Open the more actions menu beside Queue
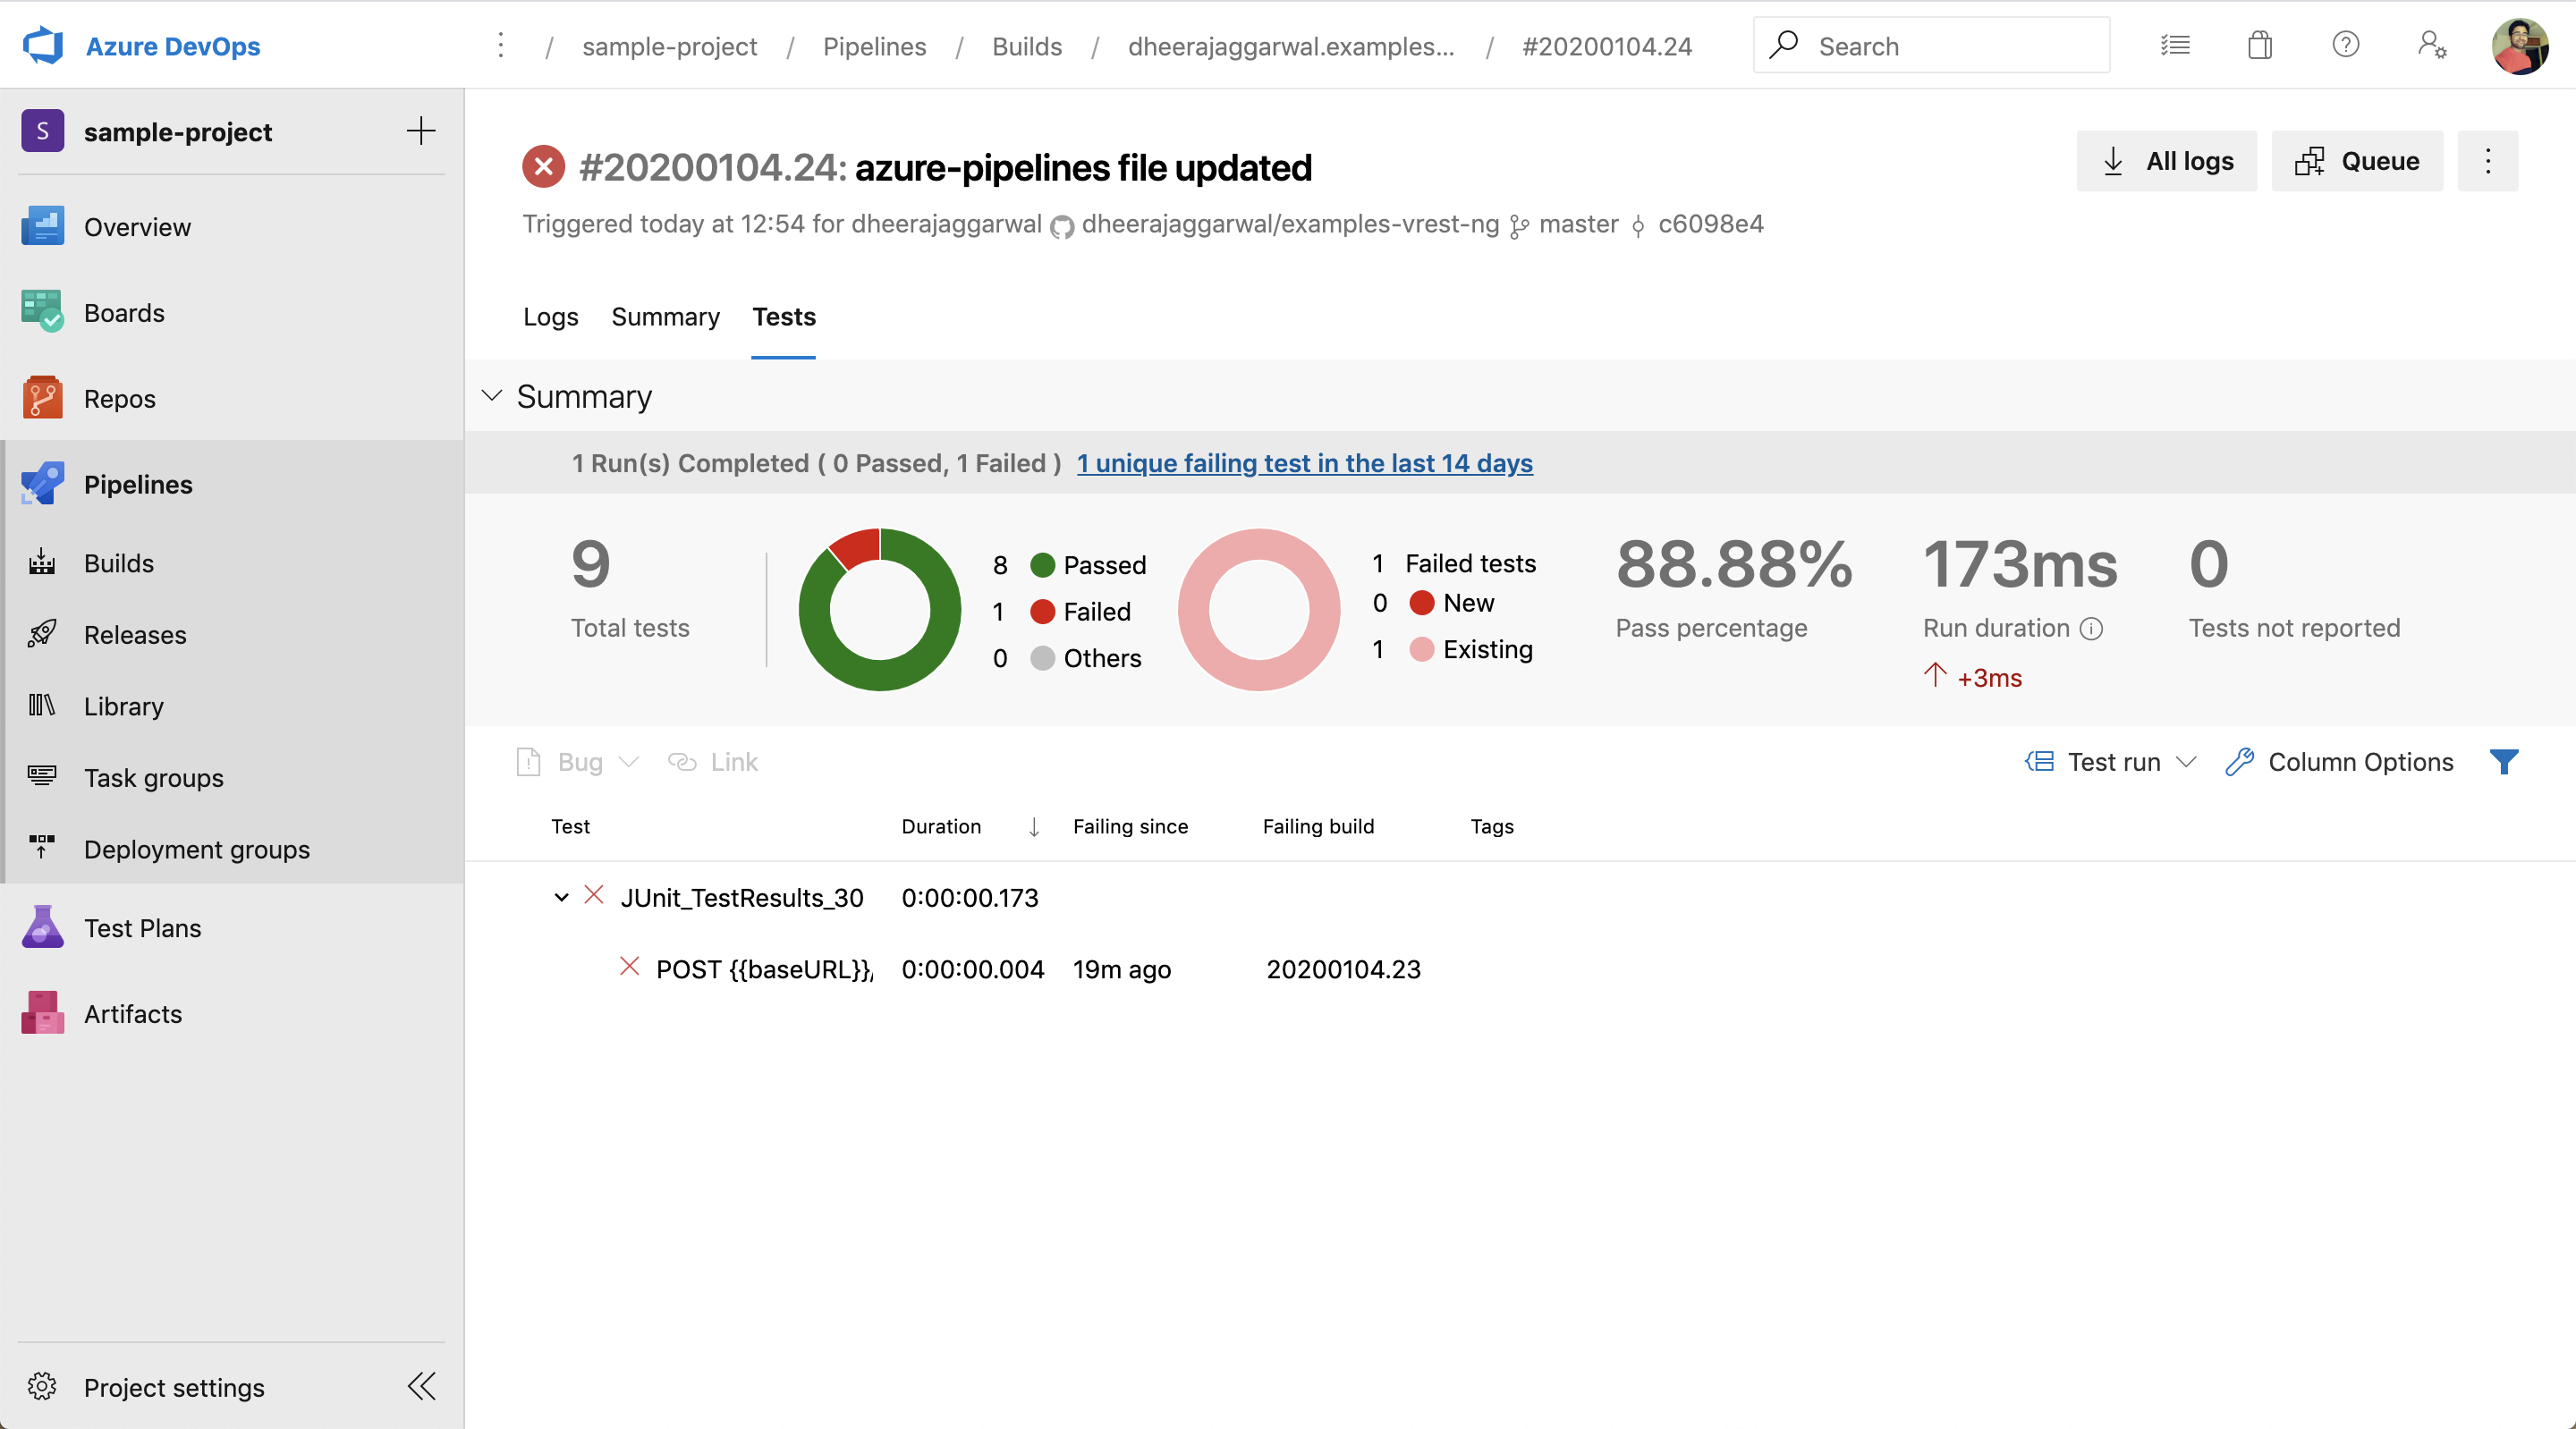This screenshot has width=2576, height=1429. click(x=2488, y=161)
